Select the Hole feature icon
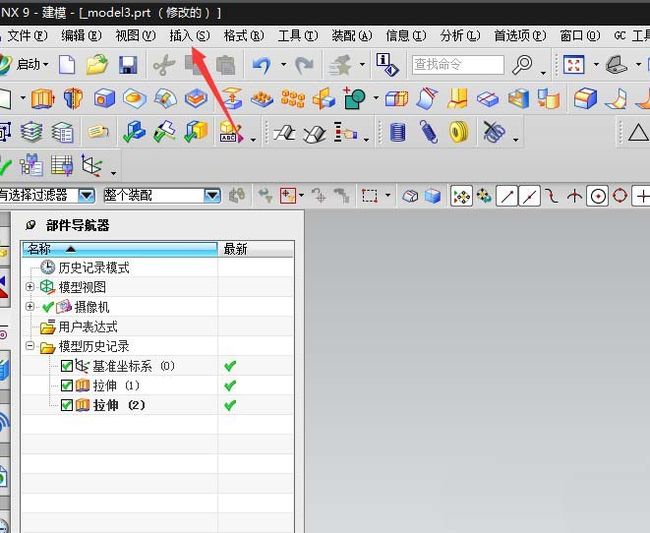The height and width of the screenshot is (533, 650). point(104,99)
